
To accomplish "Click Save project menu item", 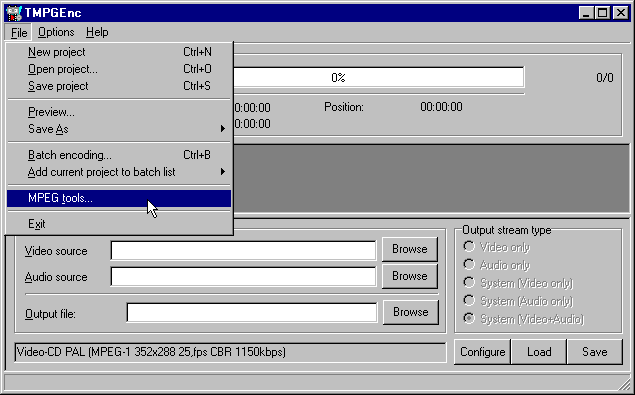I will click(x=119, y=86).
